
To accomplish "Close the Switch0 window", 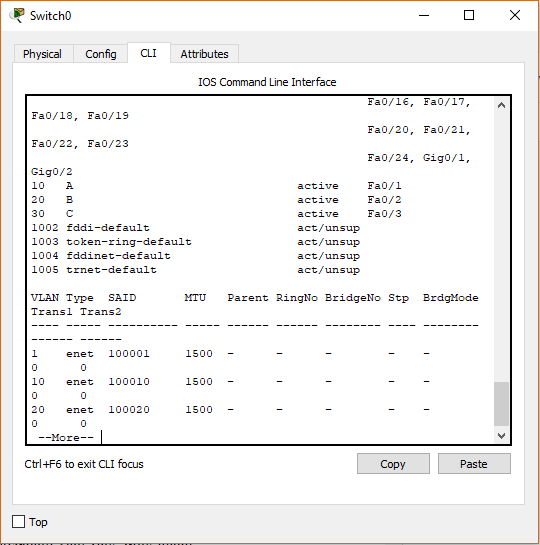I will 515,15.
